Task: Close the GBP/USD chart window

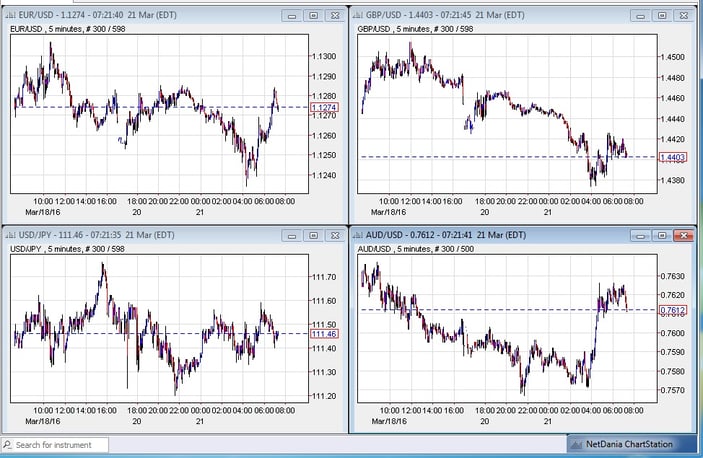Action: (x=683, y=16)
